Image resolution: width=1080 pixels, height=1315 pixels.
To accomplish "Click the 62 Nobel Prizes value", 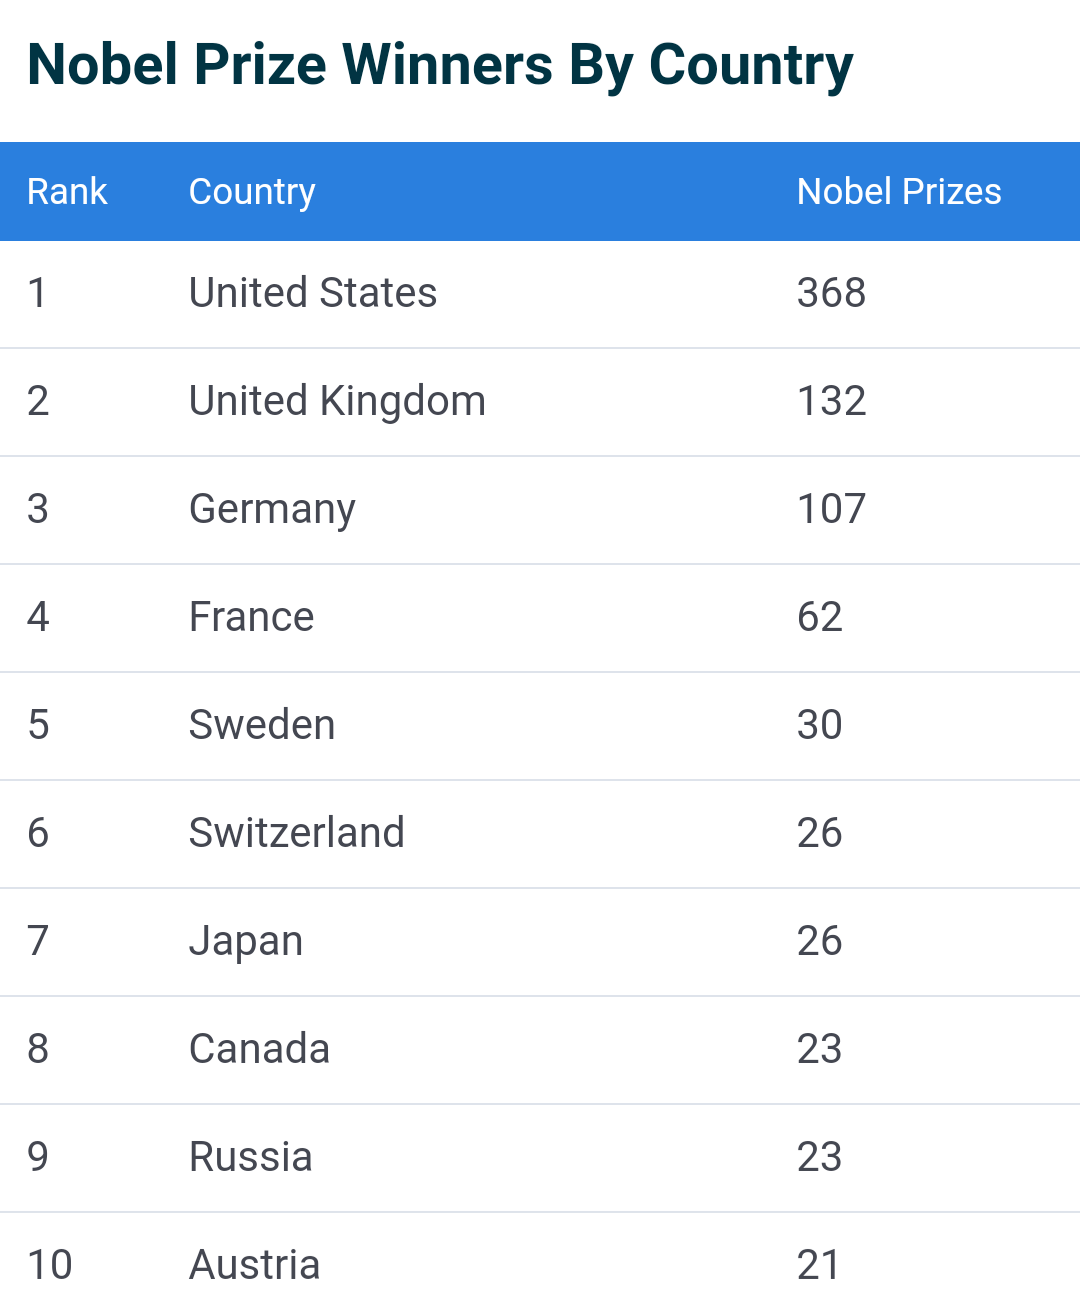I will 819,617.
